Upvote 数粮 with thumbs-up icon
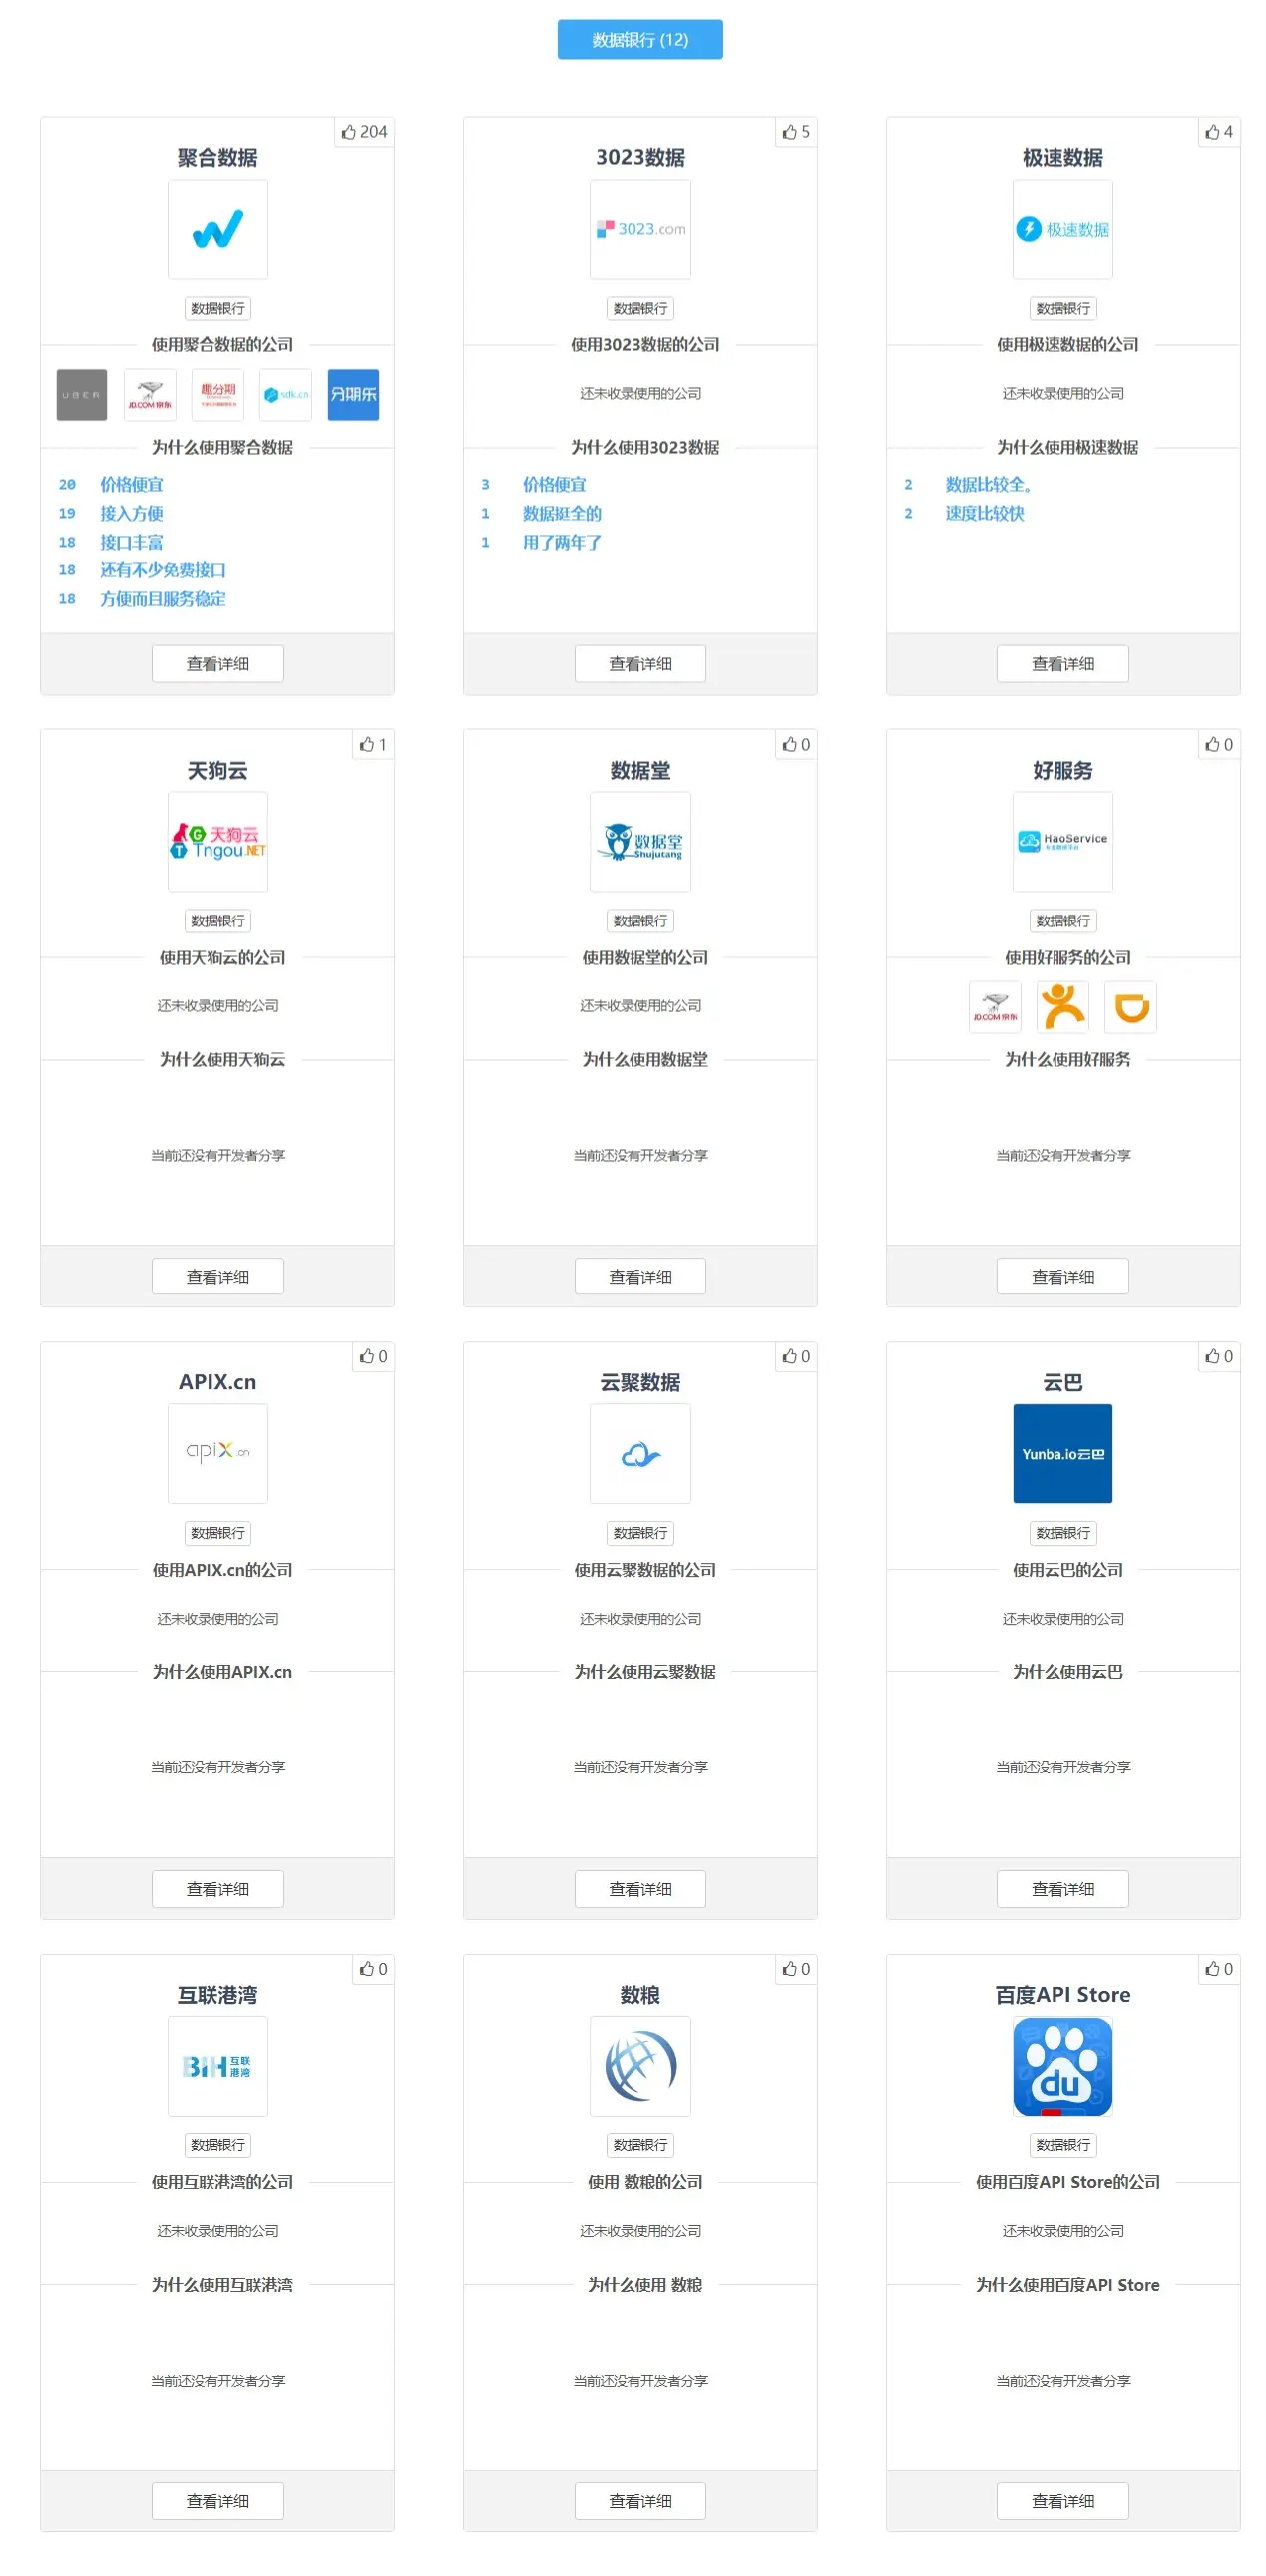The height and width of the screenshot is (2576, 1266). pyautogui.click(x=795, y=1968)
